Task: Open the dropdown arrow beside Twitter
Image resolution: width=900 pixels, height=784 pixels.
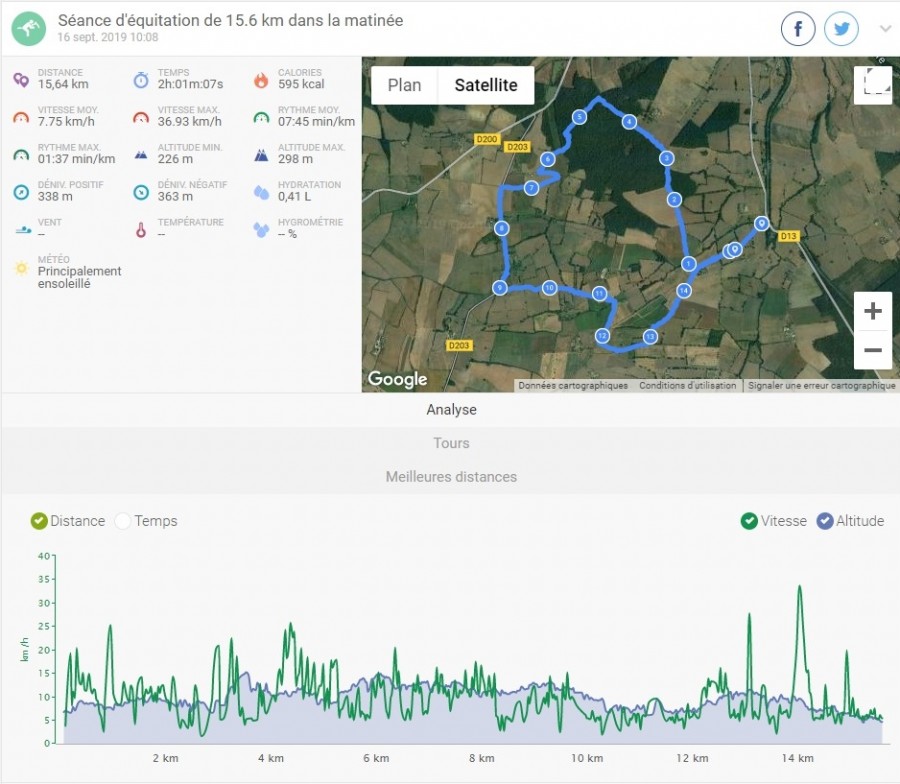Action: coord(885,29)
